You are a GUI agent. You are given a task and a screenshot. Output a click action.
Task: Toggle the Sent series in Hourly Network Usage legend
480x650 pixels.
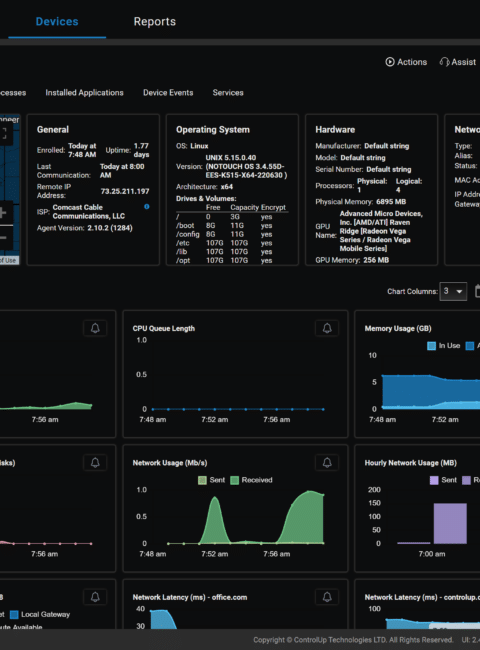point(444,480)
